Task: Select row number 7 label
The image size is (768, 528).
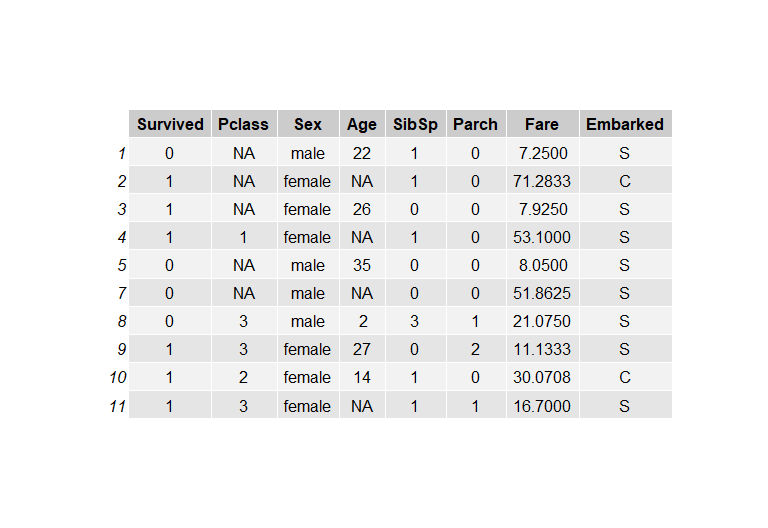Action: point(121,293)
